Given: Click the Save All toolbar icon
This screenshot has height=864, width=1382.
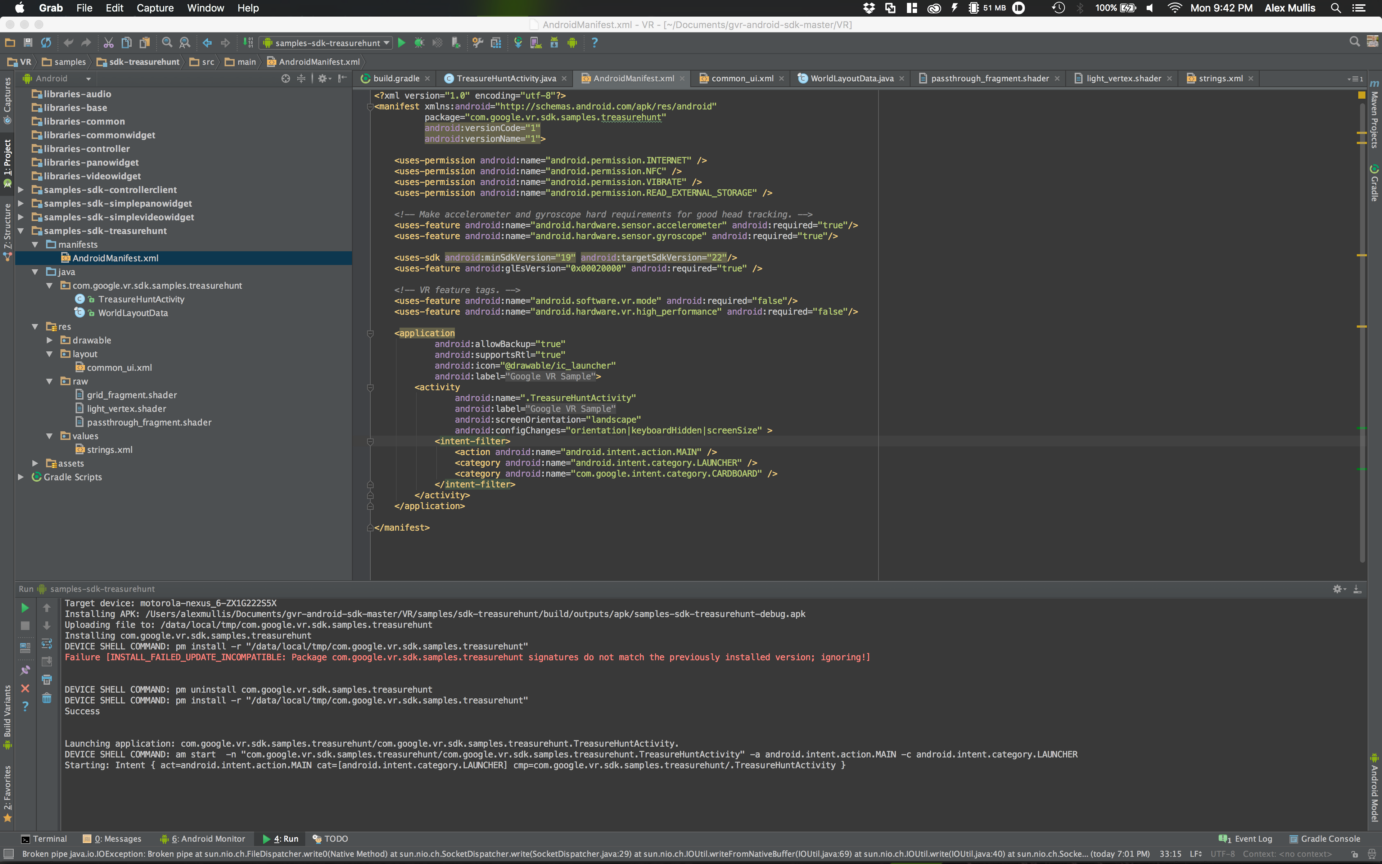Looking at the screenshot, I should [28, 43].
